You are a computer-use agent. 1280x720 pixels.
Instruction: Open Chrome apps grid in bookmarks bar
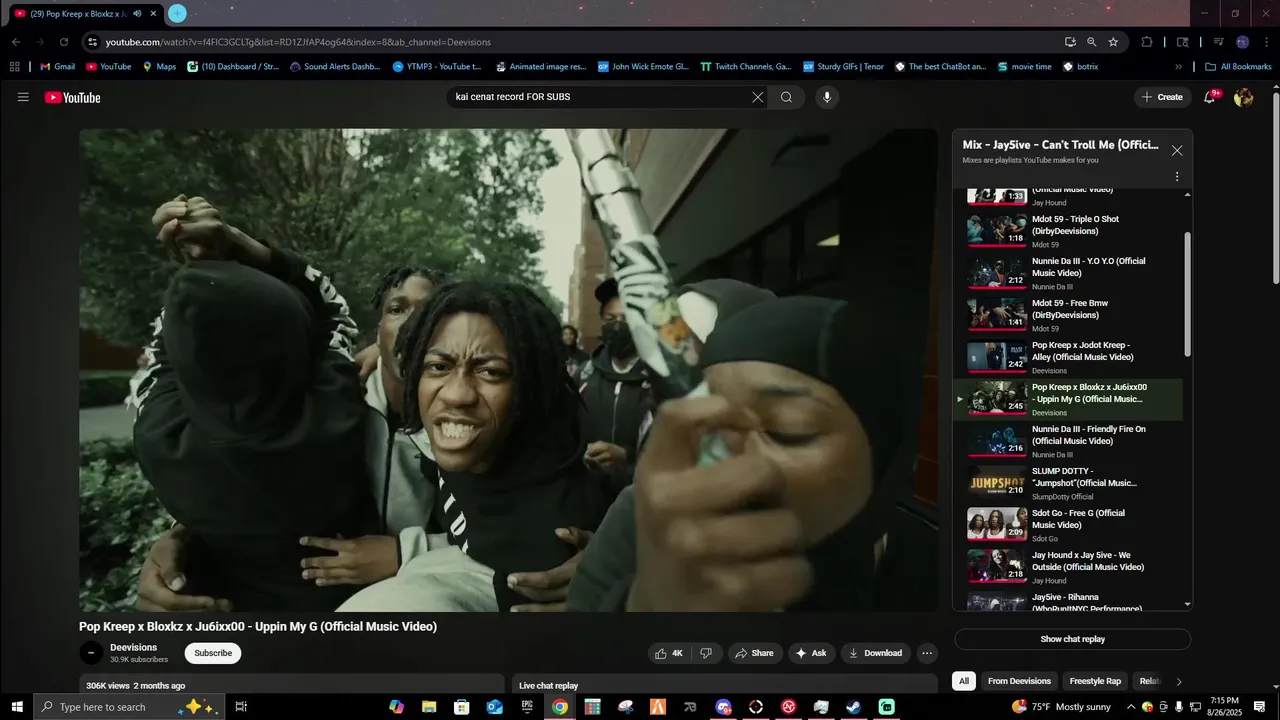pos(14,67)
